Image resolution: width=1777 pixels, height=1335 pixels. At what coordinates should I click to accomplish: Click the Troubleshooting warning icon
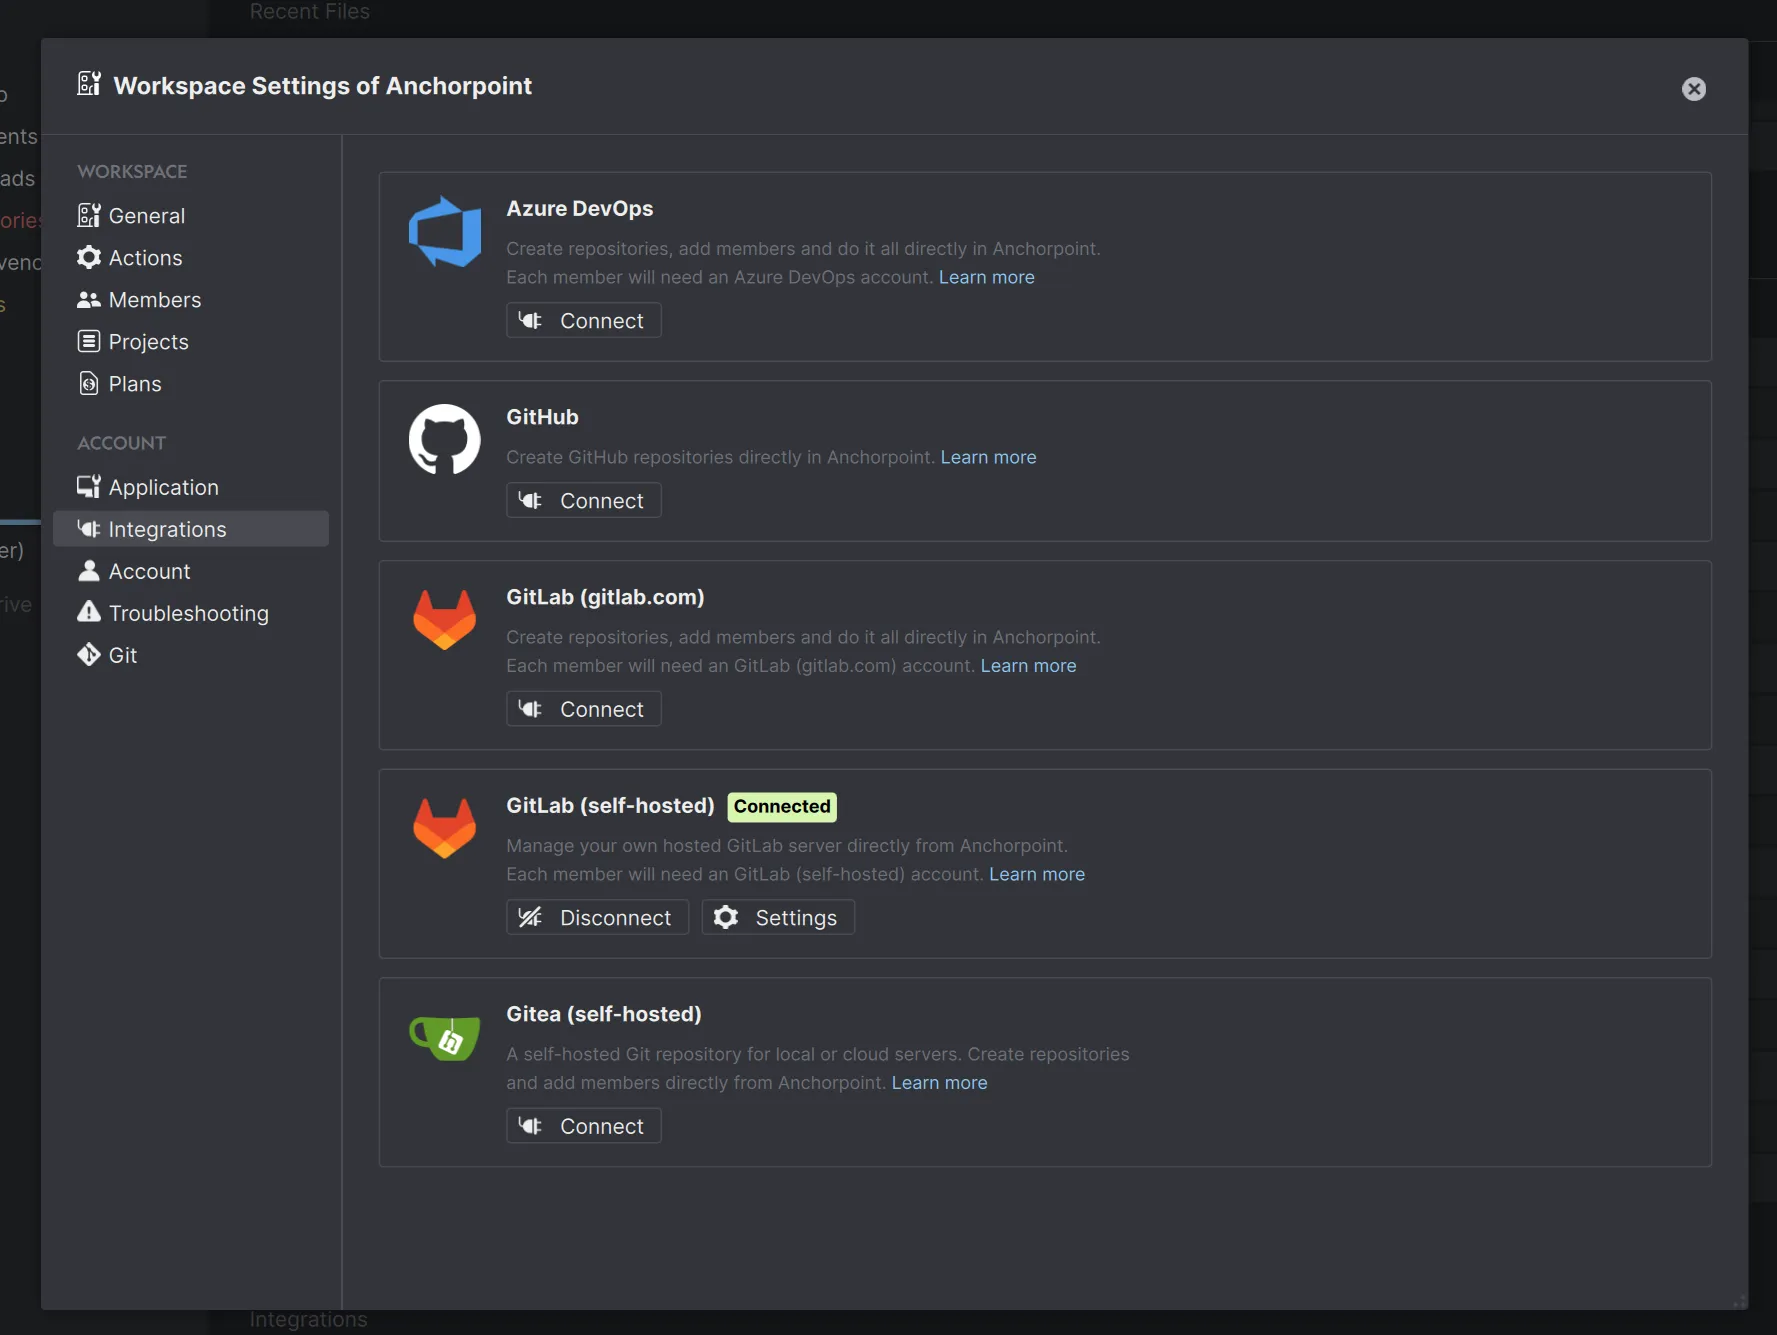pos(88,612)
